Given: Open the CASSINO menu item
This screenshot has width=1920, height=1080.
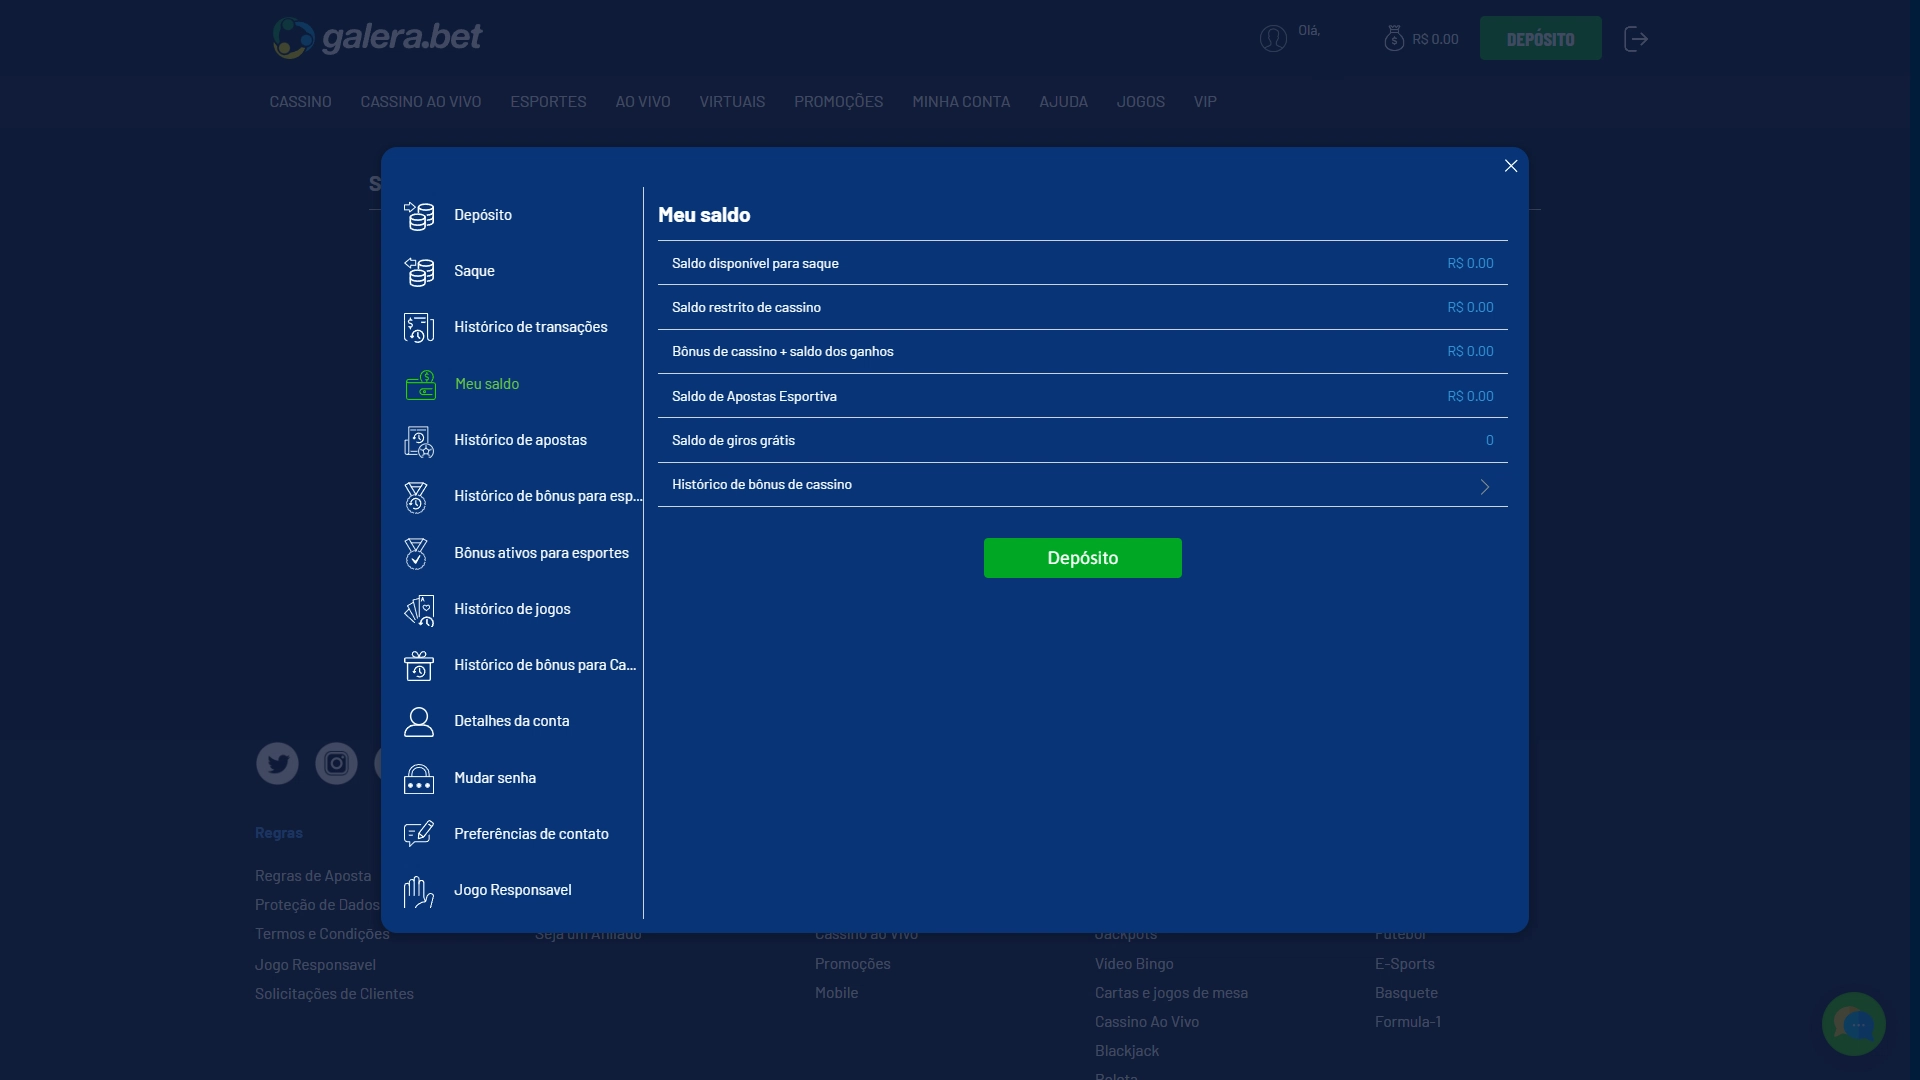Looking at the screenshot, I should tap(300, 102).
